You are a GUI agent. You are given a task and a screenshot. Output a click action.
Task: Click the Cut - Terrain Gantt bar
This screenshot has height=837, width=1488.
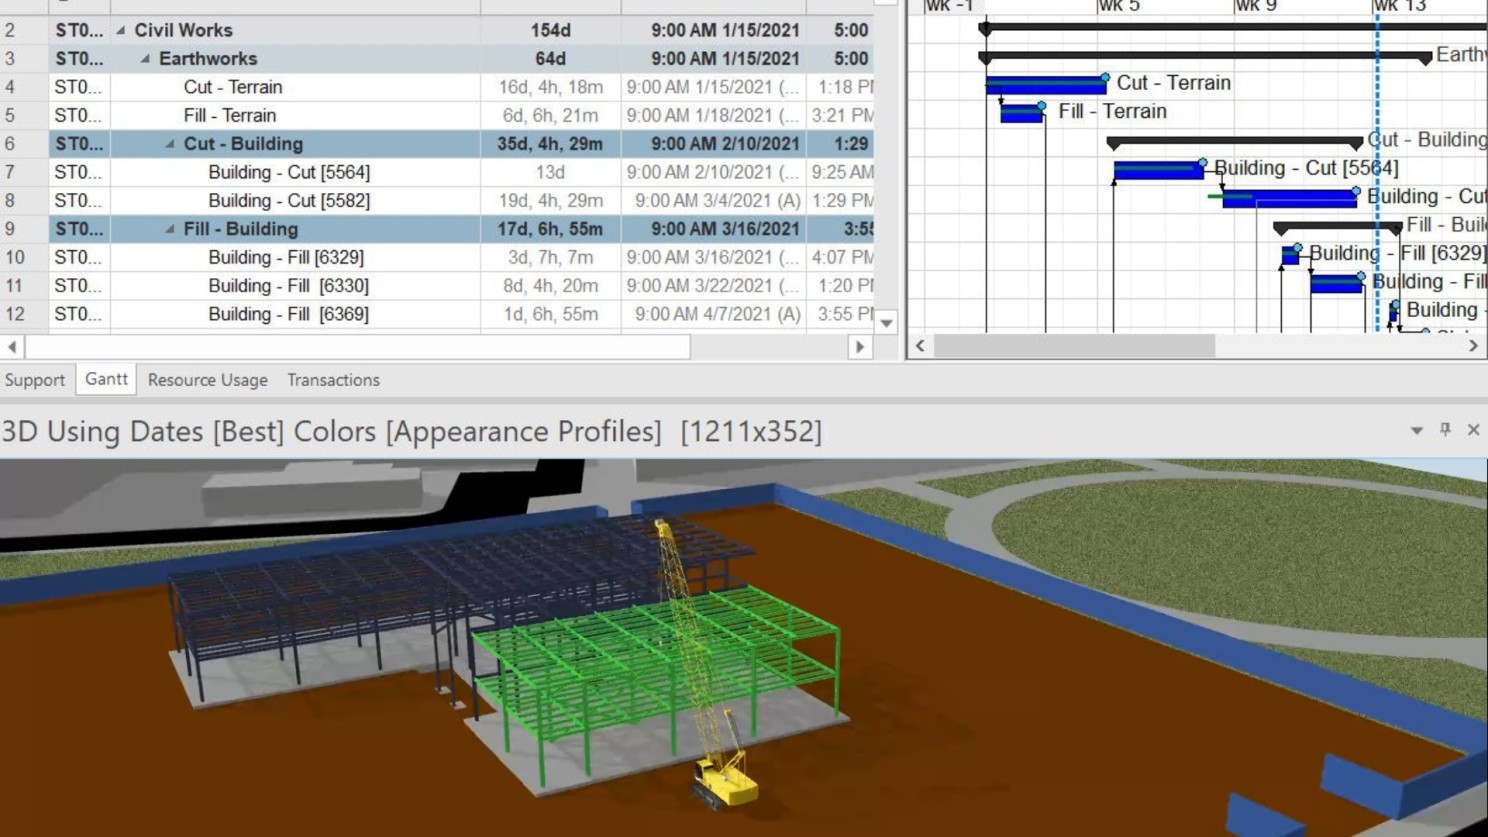[x=1045, y=85]
